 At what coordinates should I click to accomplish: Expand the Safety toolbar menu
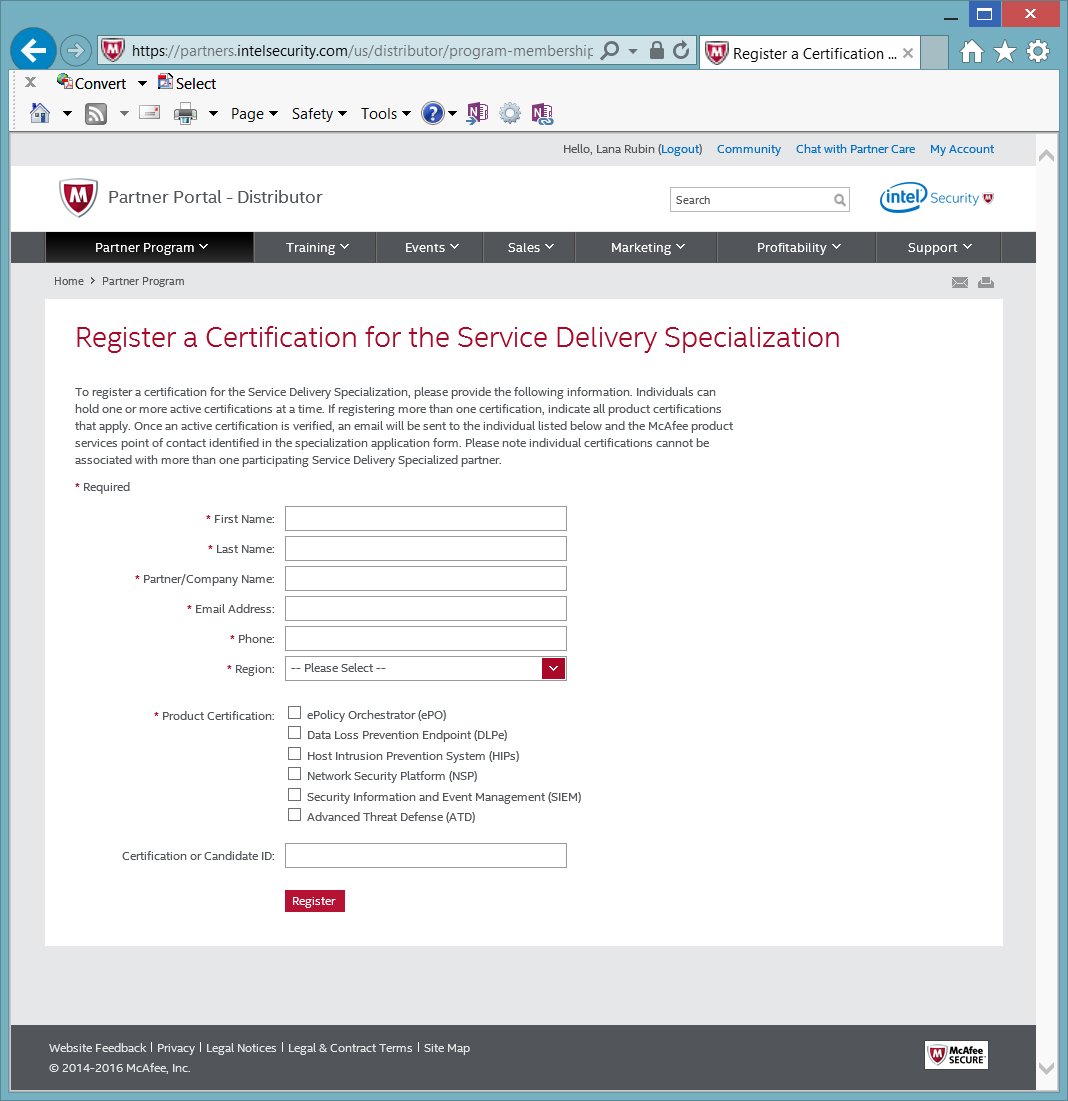click(x=318, y=114)
